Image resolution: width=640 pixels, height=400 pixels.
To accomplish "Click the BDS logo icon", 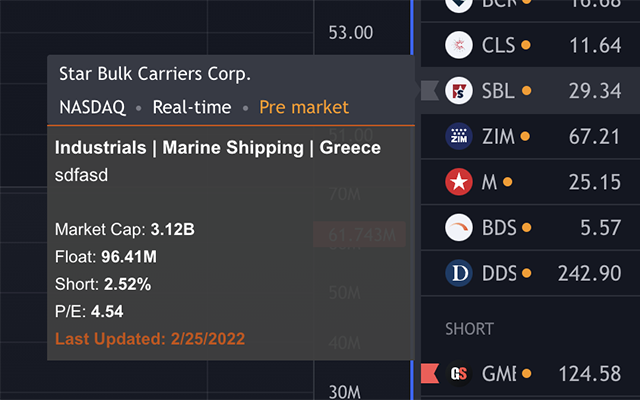I will pos(459,227).
